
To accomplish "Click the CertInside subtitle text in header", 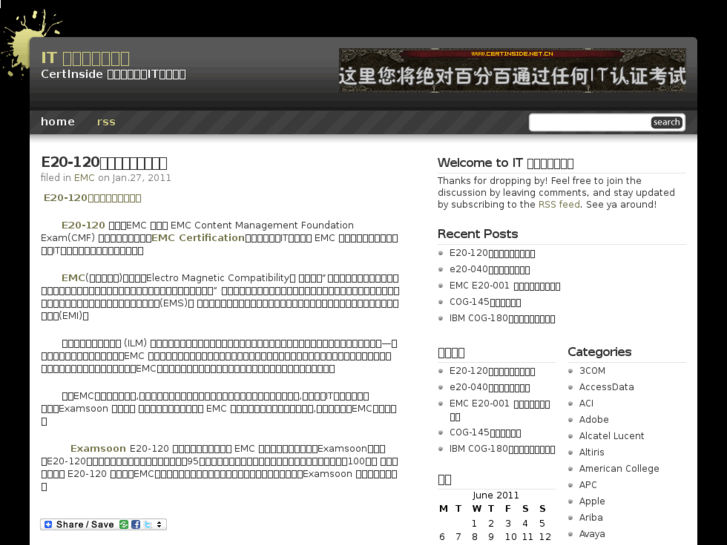I will [x=113, y=74].
